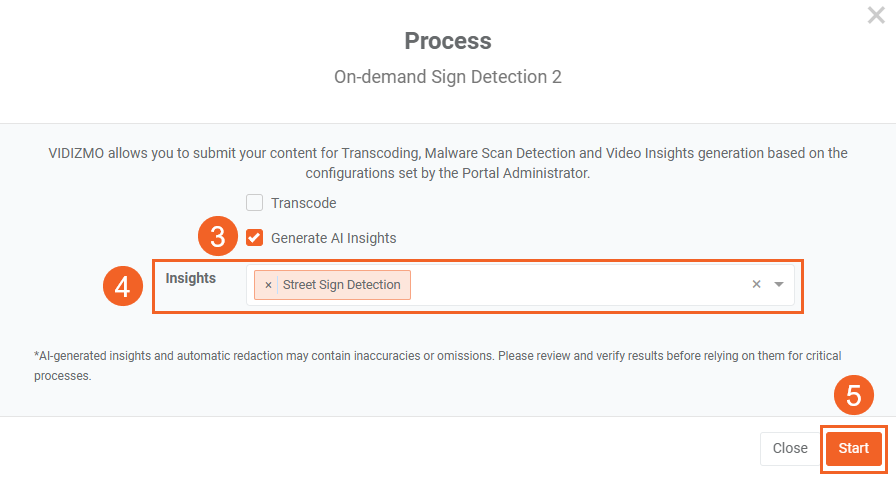The width and height of the screenshot is (896, 480).
Task: Click the orange step 4 badge
Action: (122, 287)
